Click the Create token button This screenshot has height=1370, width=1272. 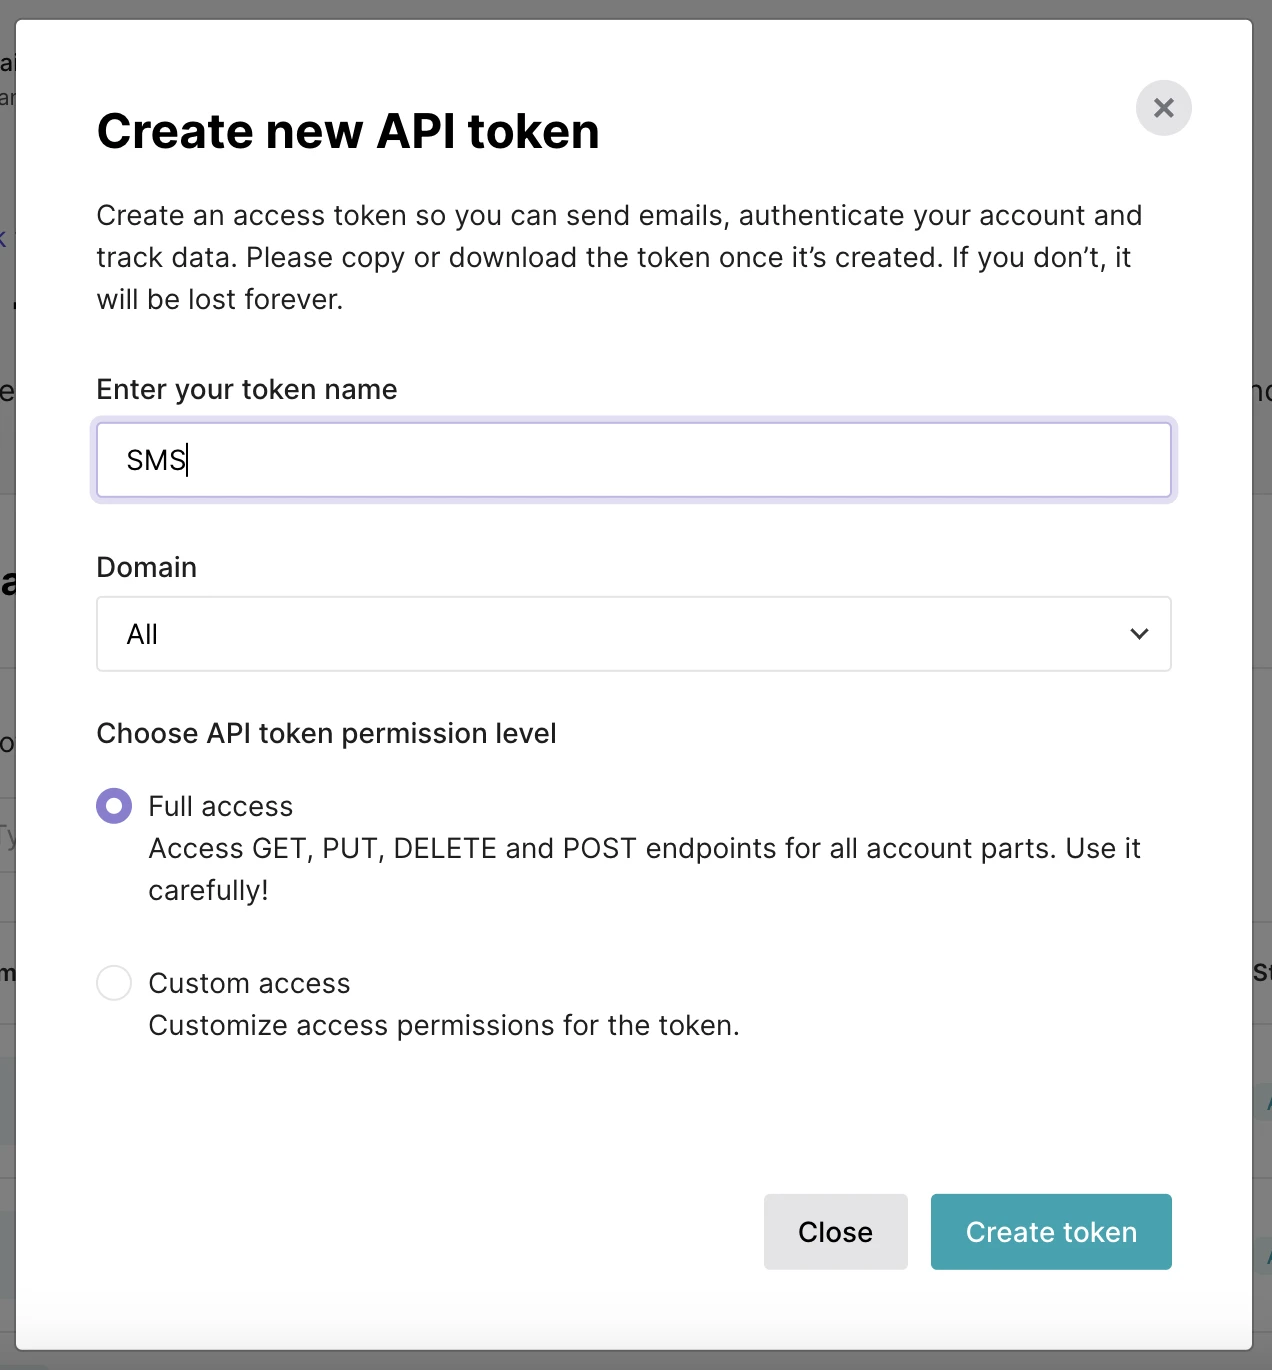(1050, 1232)
